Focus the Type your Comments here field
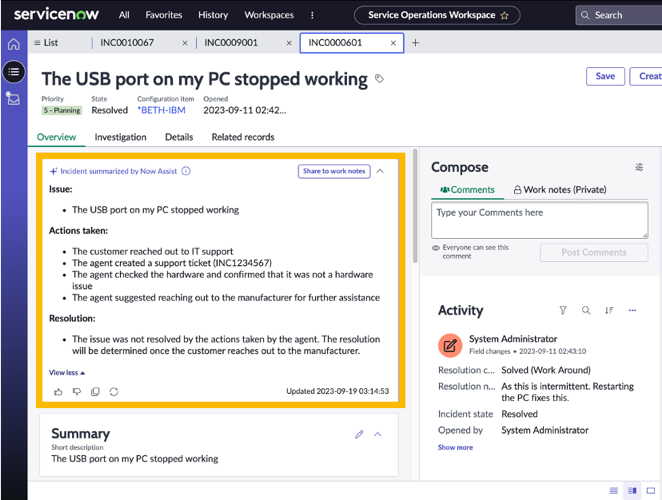Image resolution: width=662 pixels, height=500 pixels. click(x=540, y=220)
